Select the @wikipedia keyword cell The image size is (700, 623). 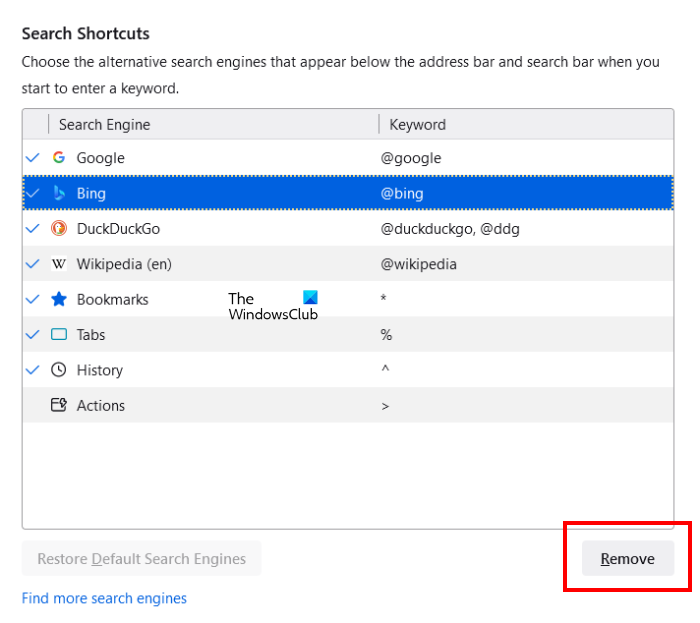[419, 264]
